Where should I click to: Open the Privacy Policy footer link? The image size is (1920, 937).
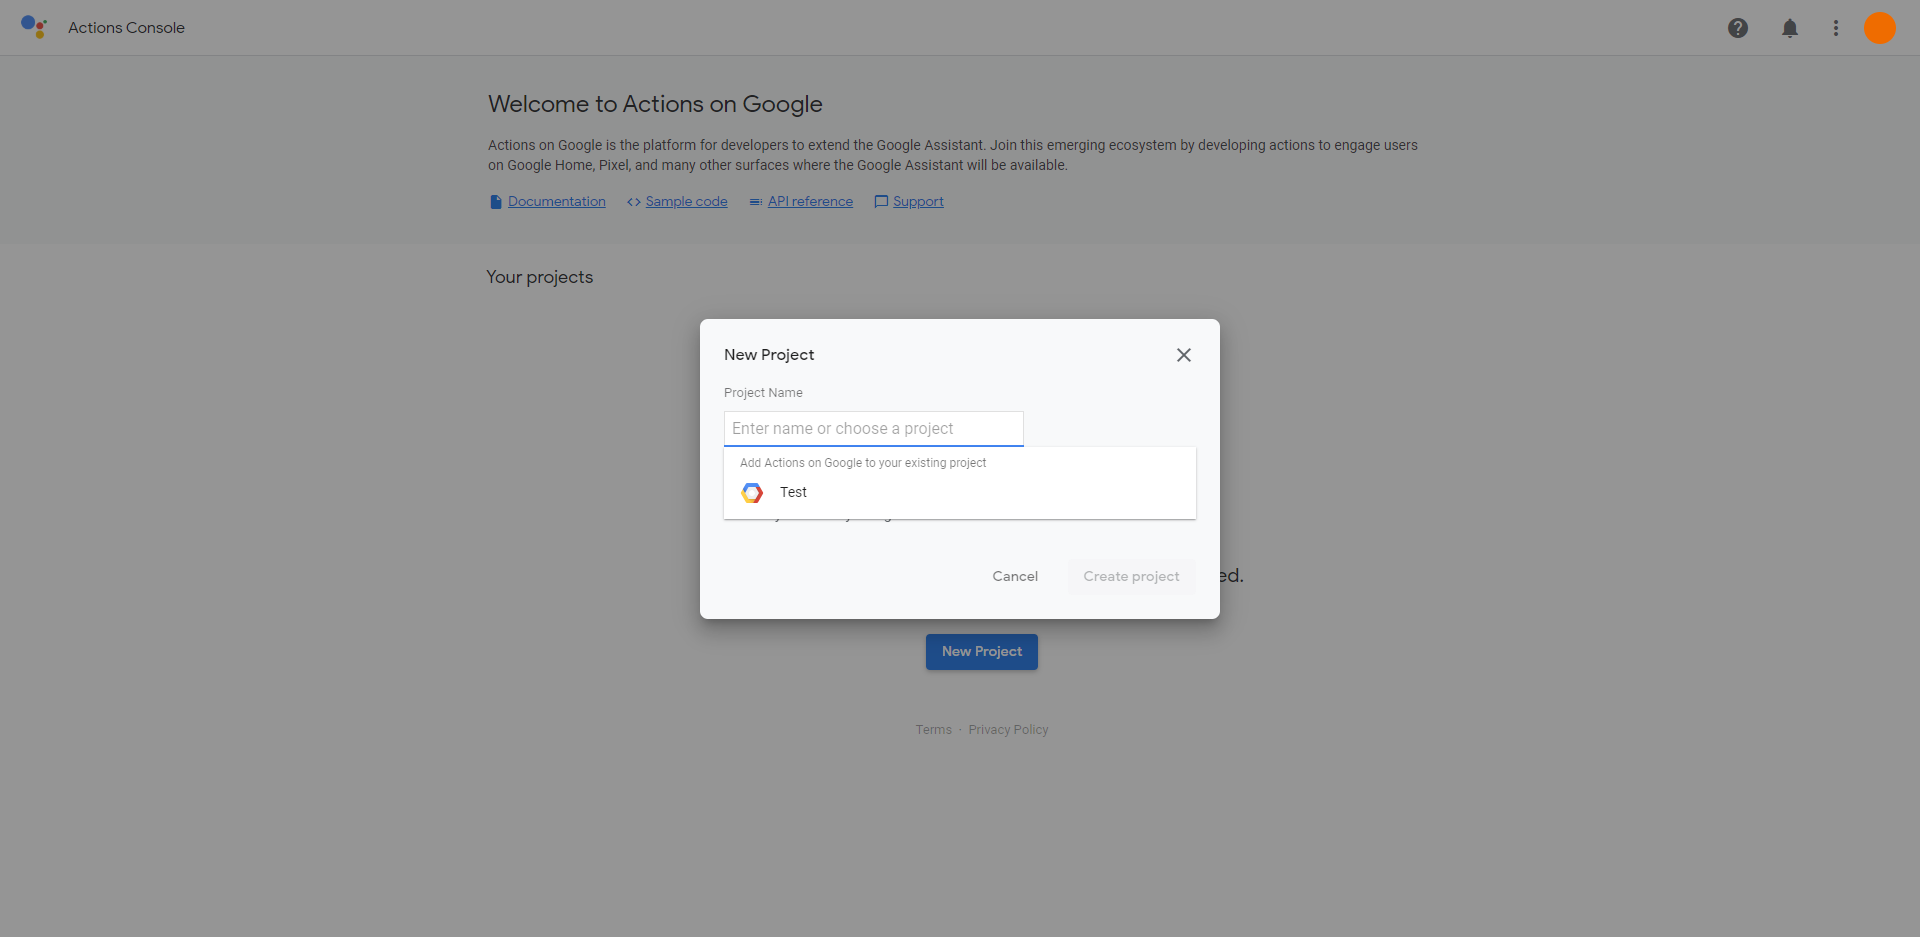pyautogui.click(x=1008, y=730)
